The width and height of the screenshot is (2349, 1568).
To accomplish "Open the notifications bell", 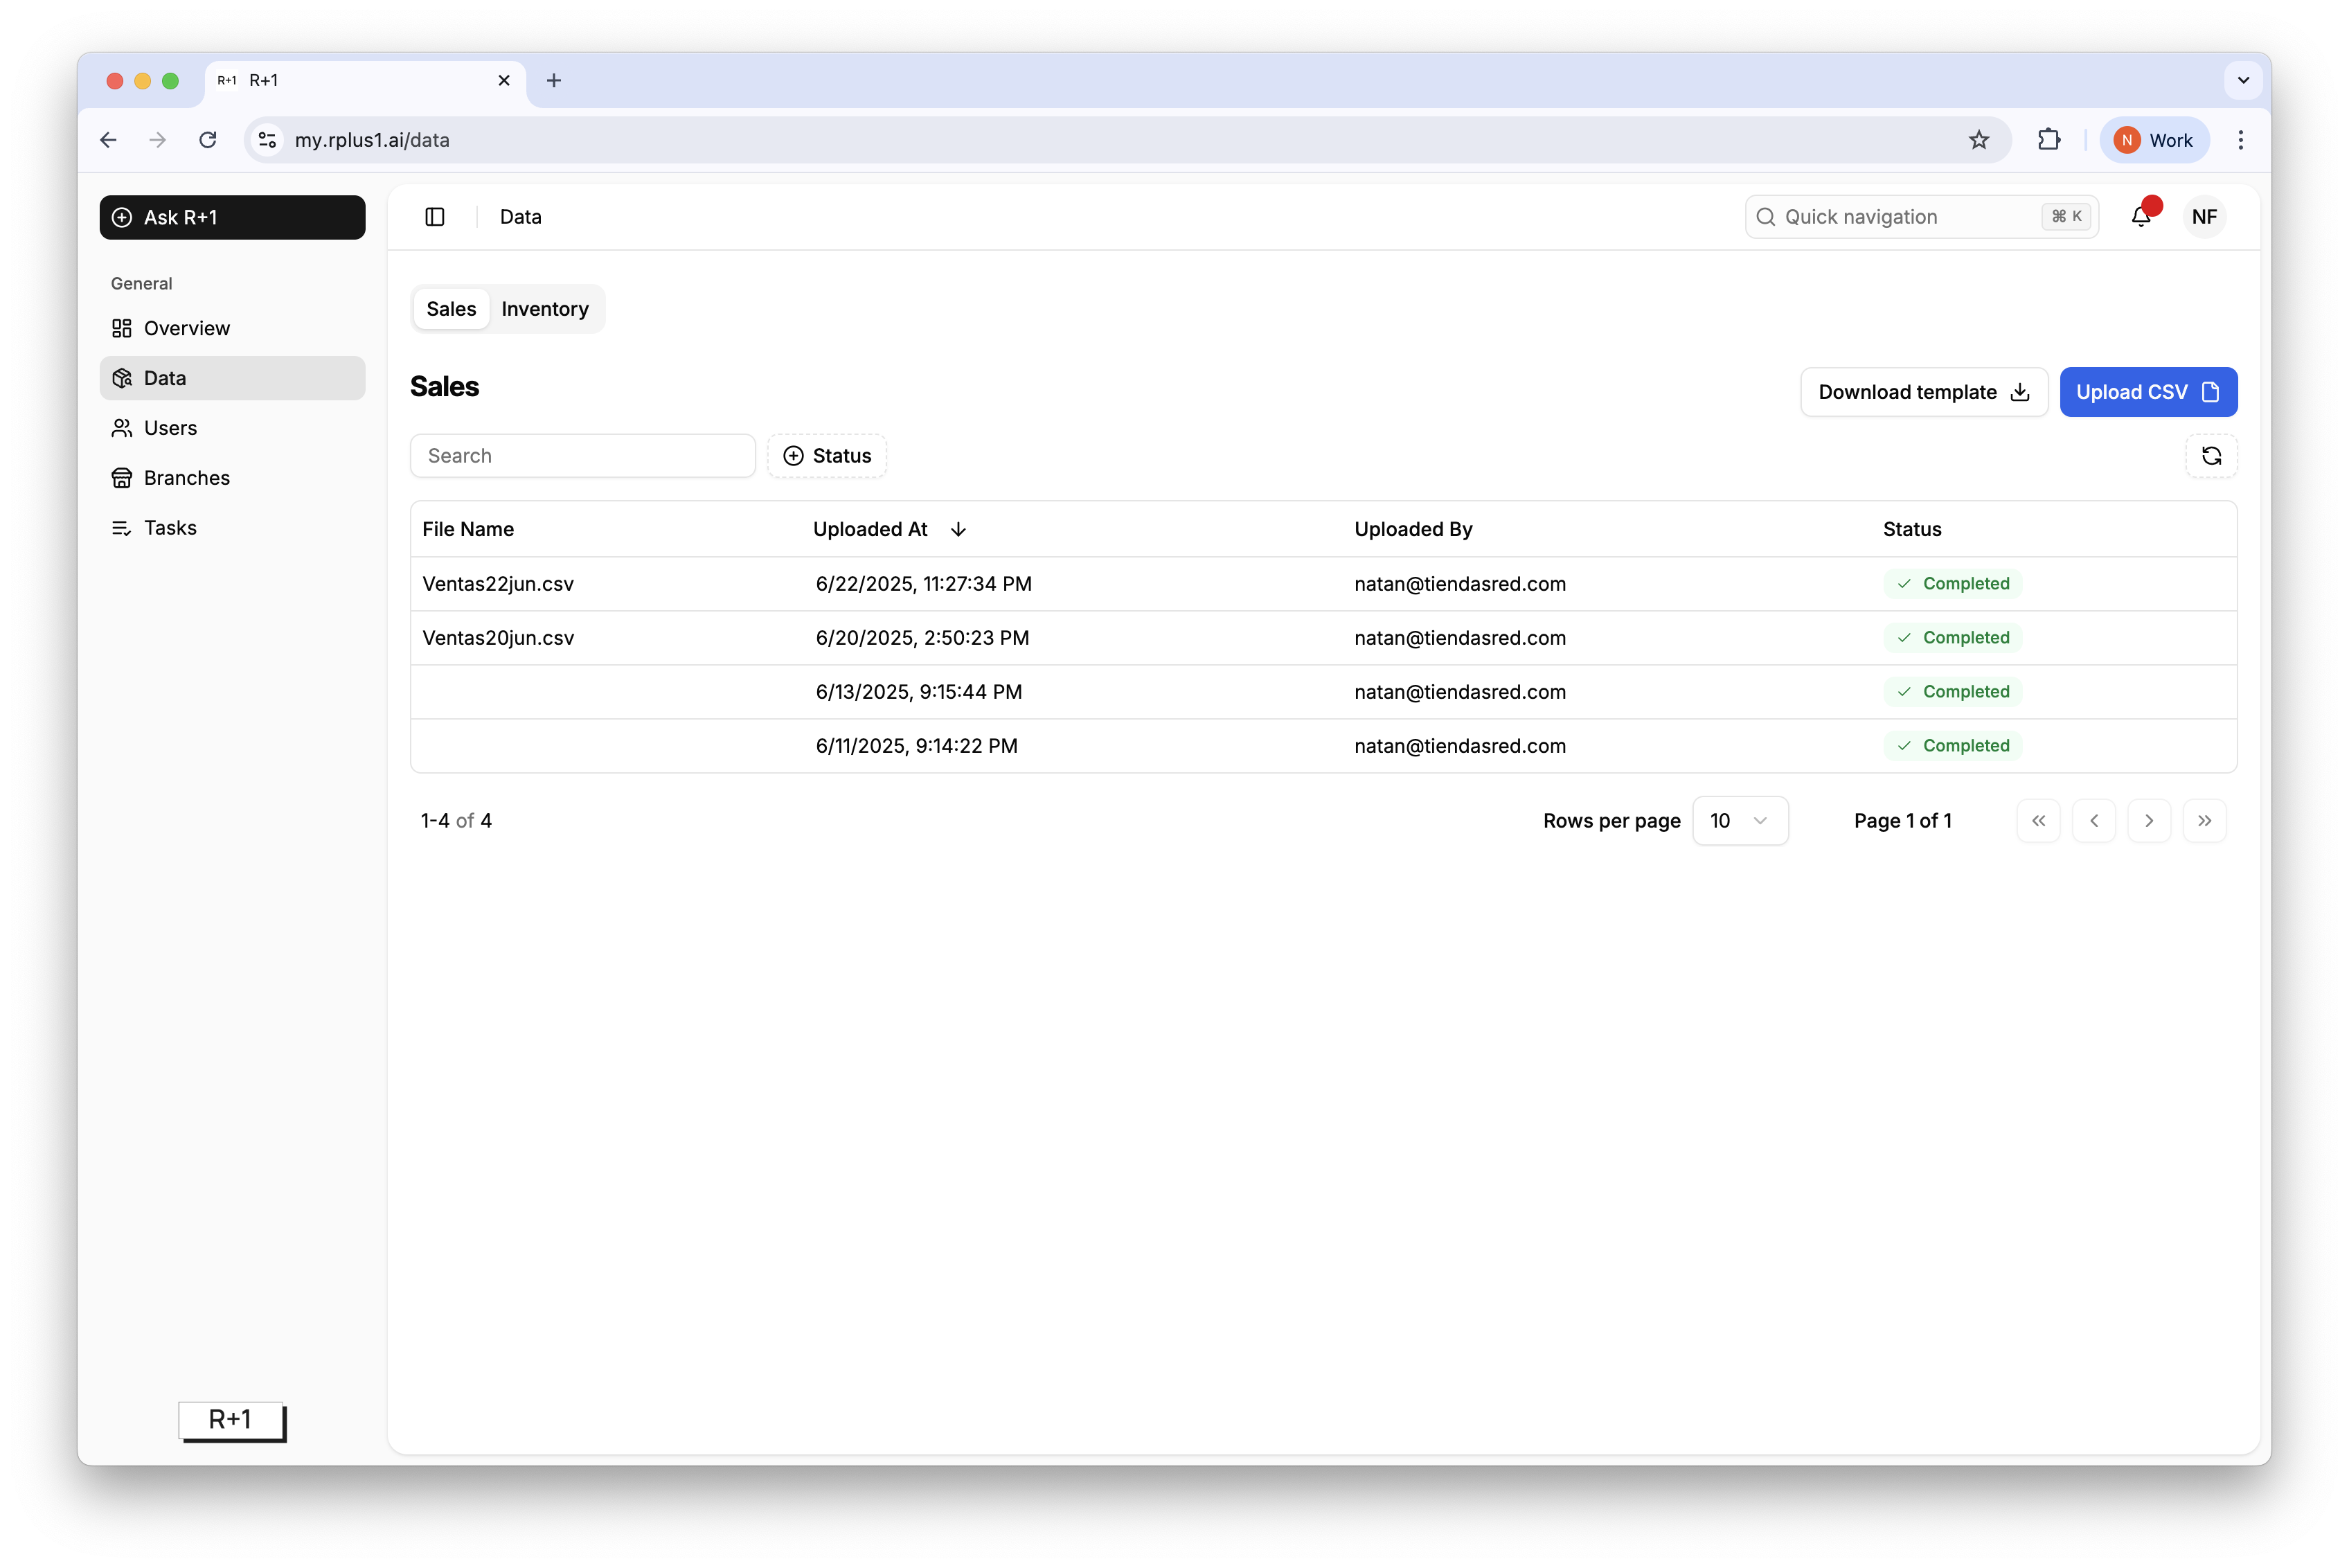I will tap(2141, 217).
